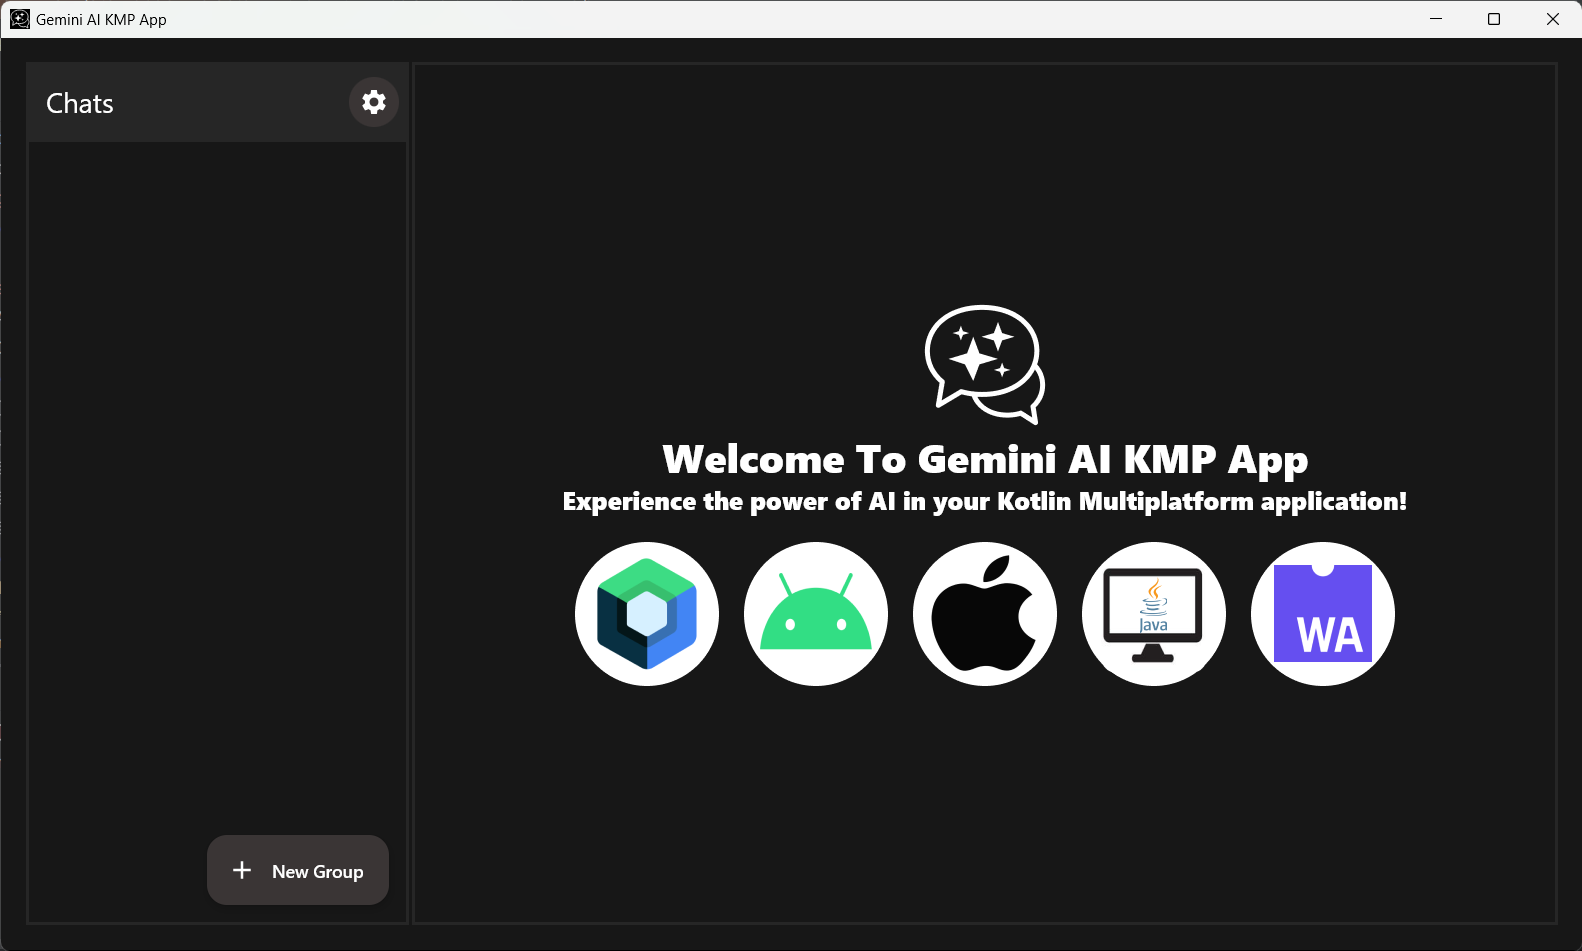Click the purple WebAssembly WA icon
Image resolution: width=1582 pixels, height=951 pixels.
[1323, 614]
